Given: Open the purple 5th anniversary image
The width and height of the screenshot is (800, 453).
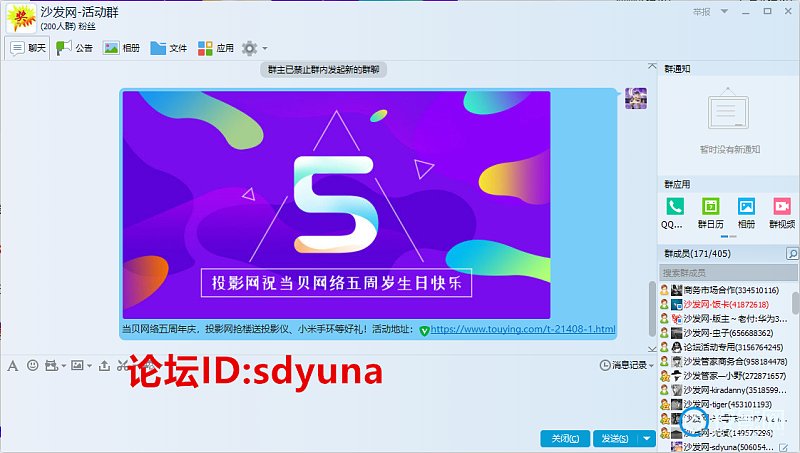Looking at the screenshot, I should point(337,205).
